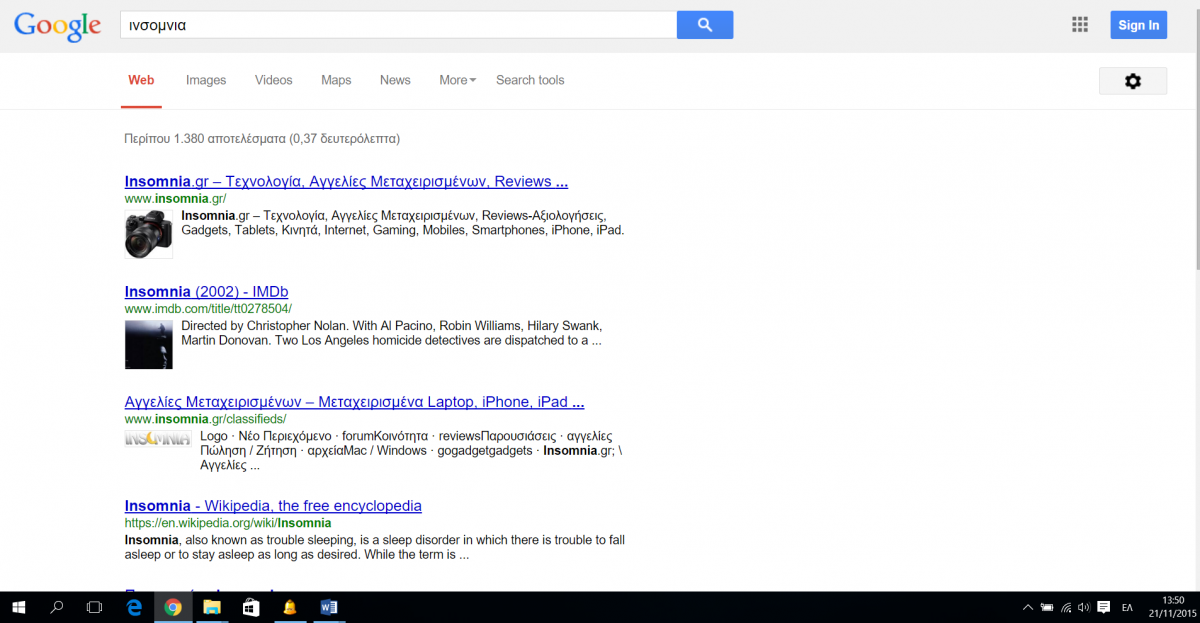Click the en.wikipedia.org/wiki/Insomnia URL

coord(228,523)
